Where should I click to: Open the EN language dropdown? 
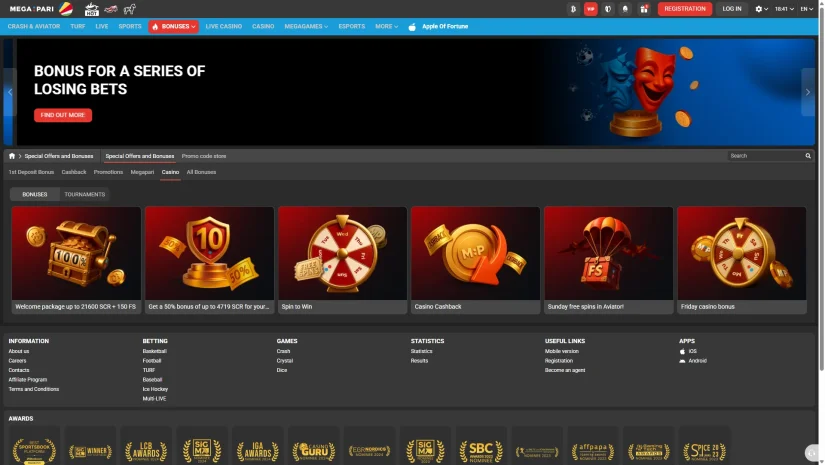click(x=806, y=9)
